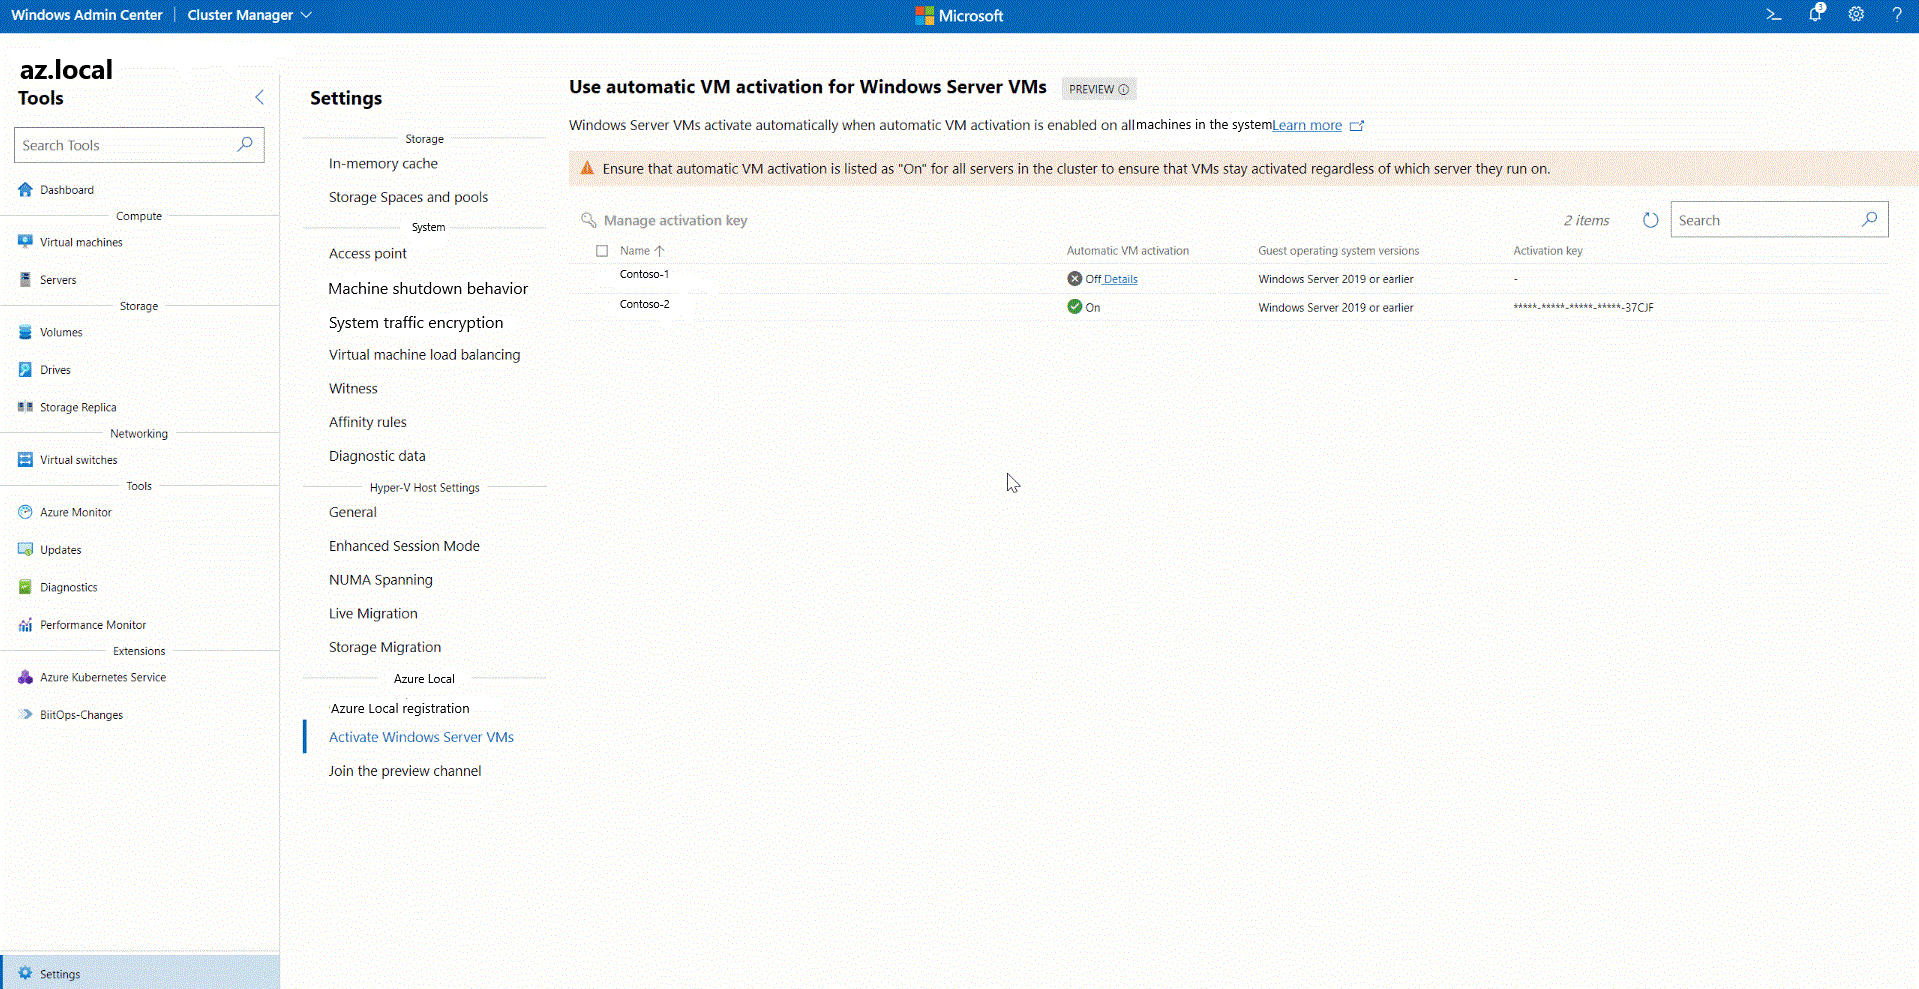Click the magnifier in the table Search box
The height and width of the screenshot is (989, 1919).
(x=1869, y=220)
